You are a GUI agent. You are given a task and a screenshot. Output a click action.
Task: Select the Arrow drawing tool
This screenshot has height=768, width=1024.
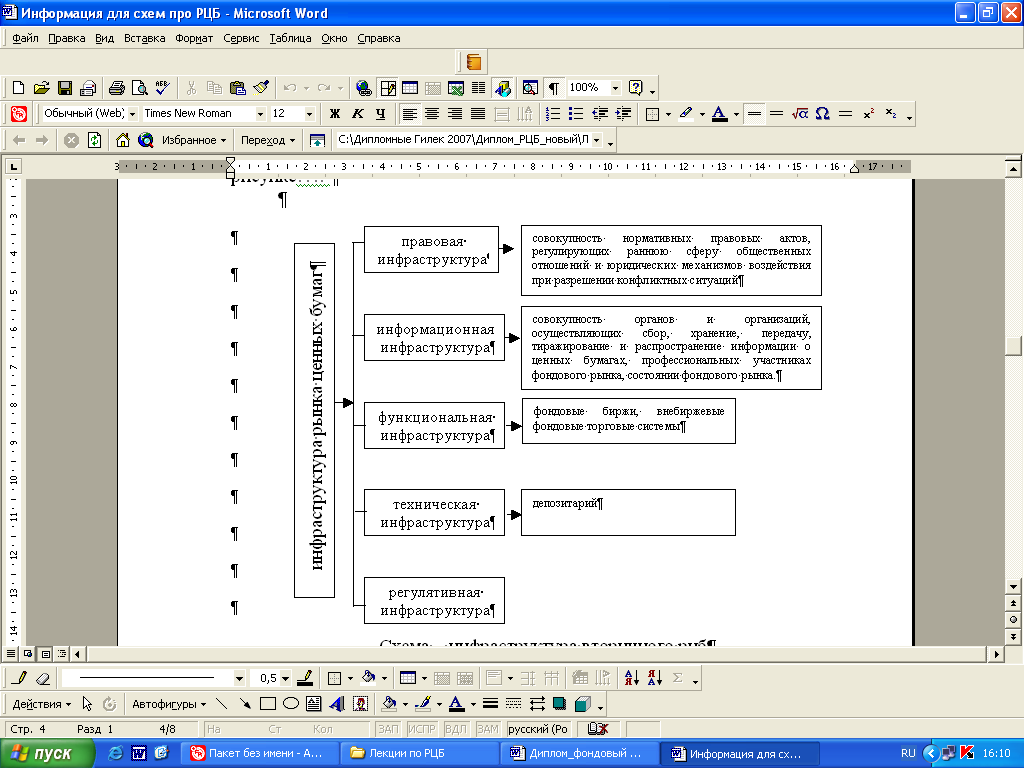pyautogui.click(x=245, y=703)
